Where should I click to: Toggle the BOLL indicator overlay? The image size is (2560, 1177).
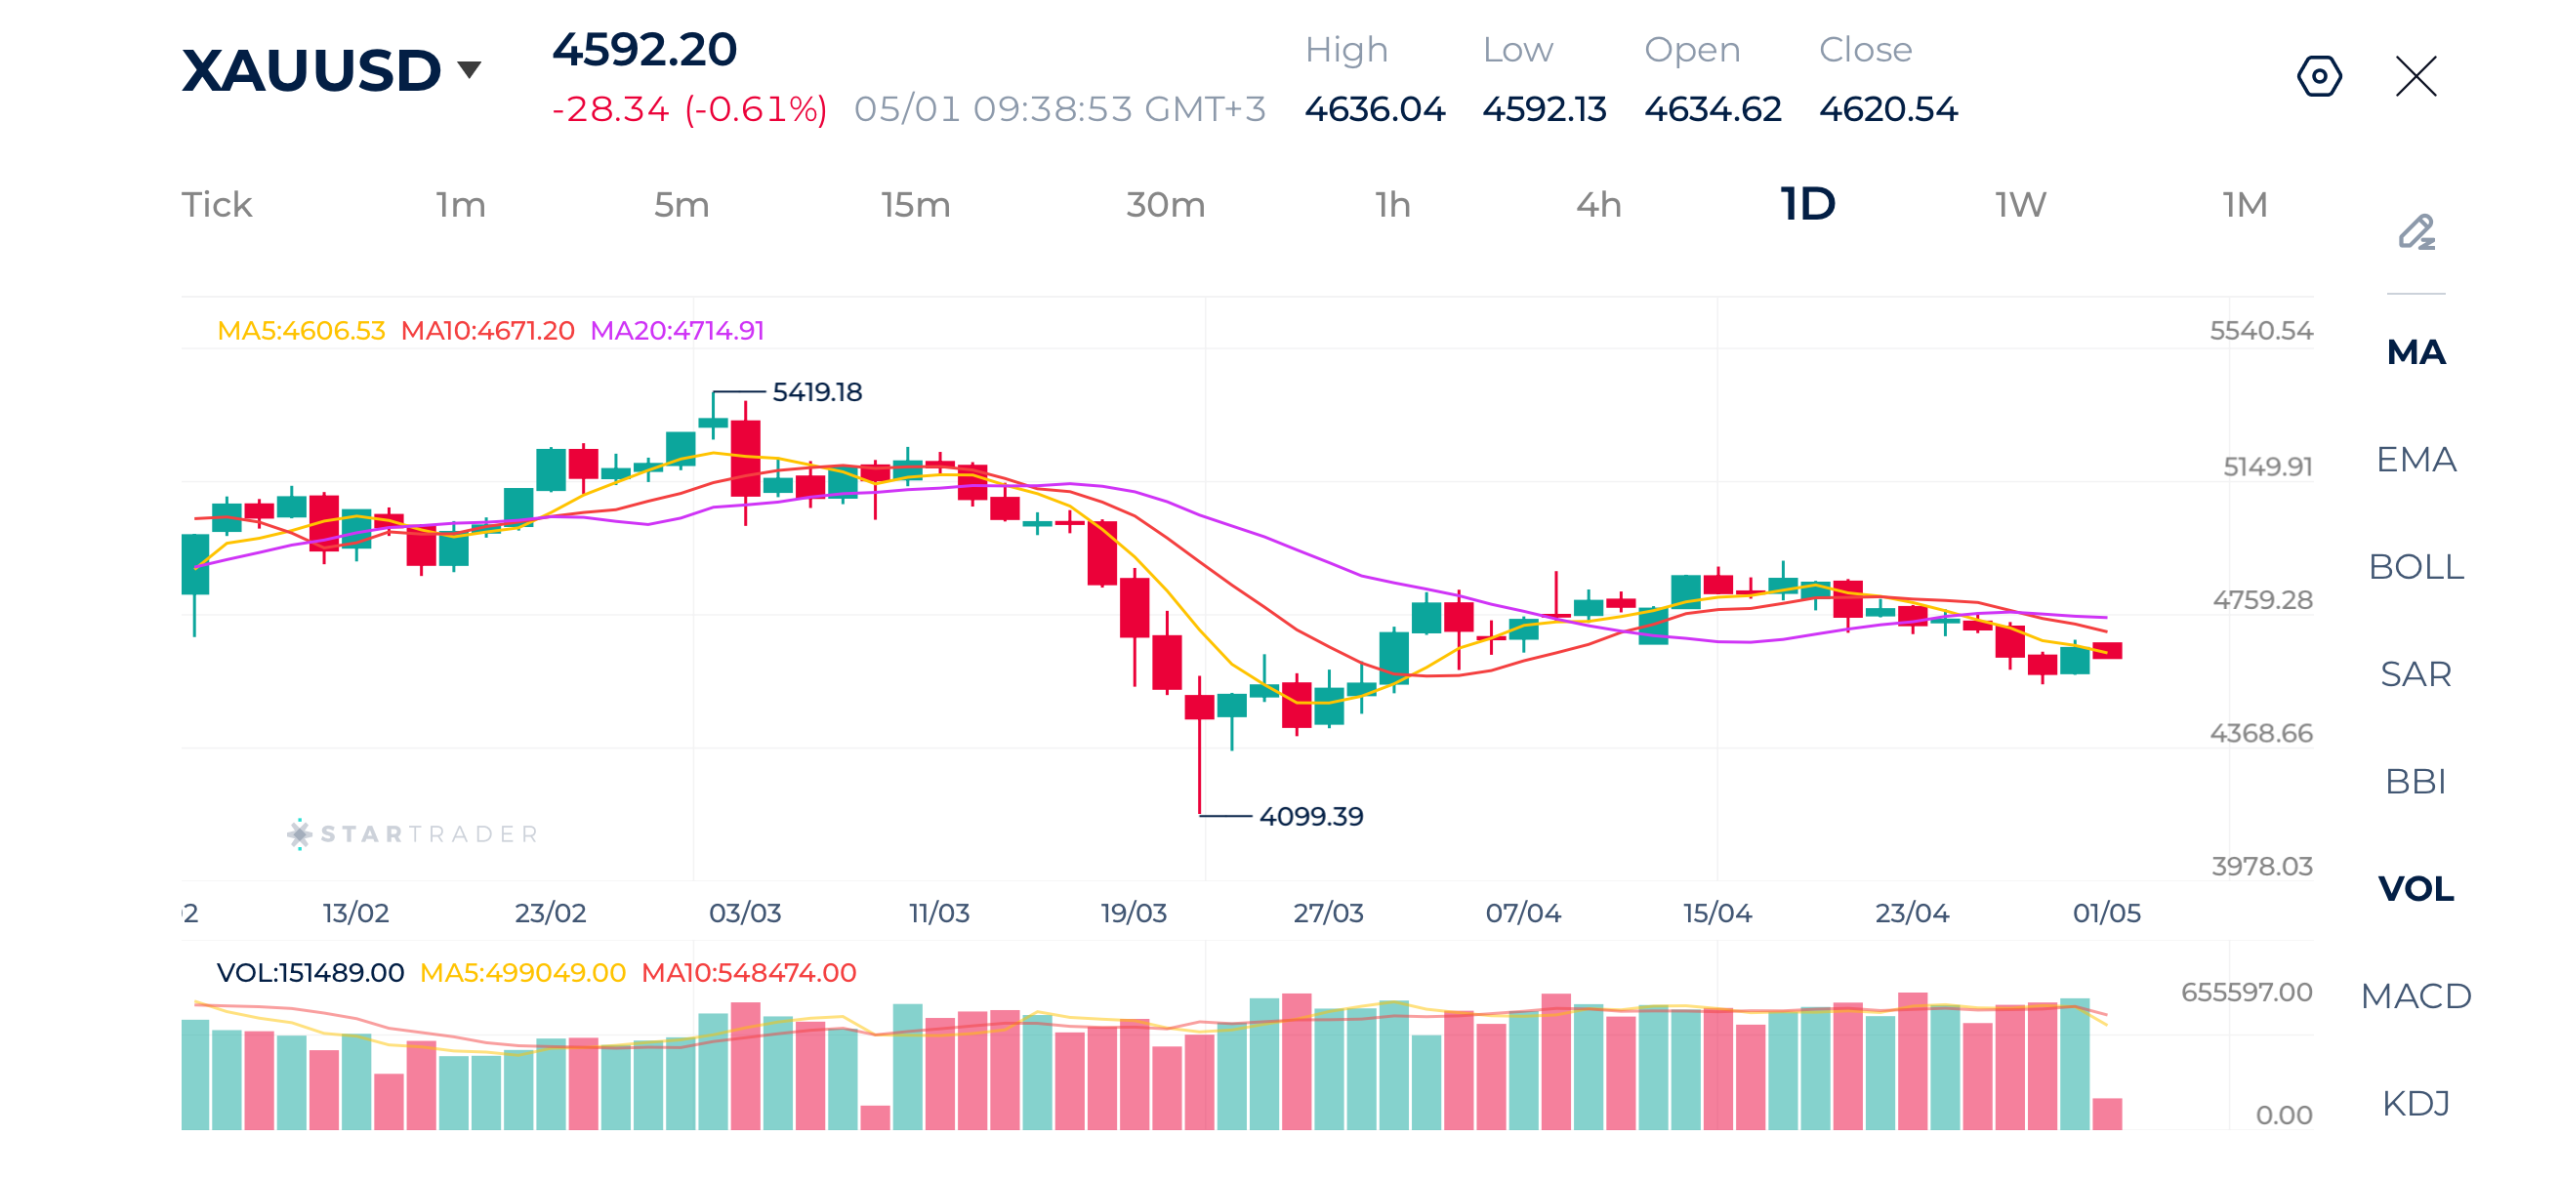click(x=2415, y=566)
